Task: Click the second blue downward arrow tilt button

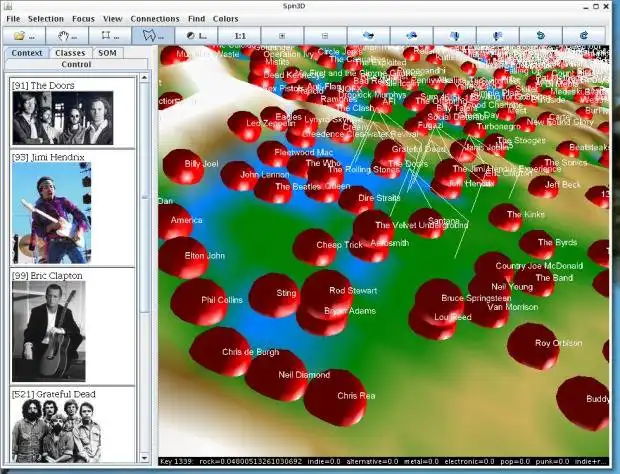Action: [x=497, y=36]
